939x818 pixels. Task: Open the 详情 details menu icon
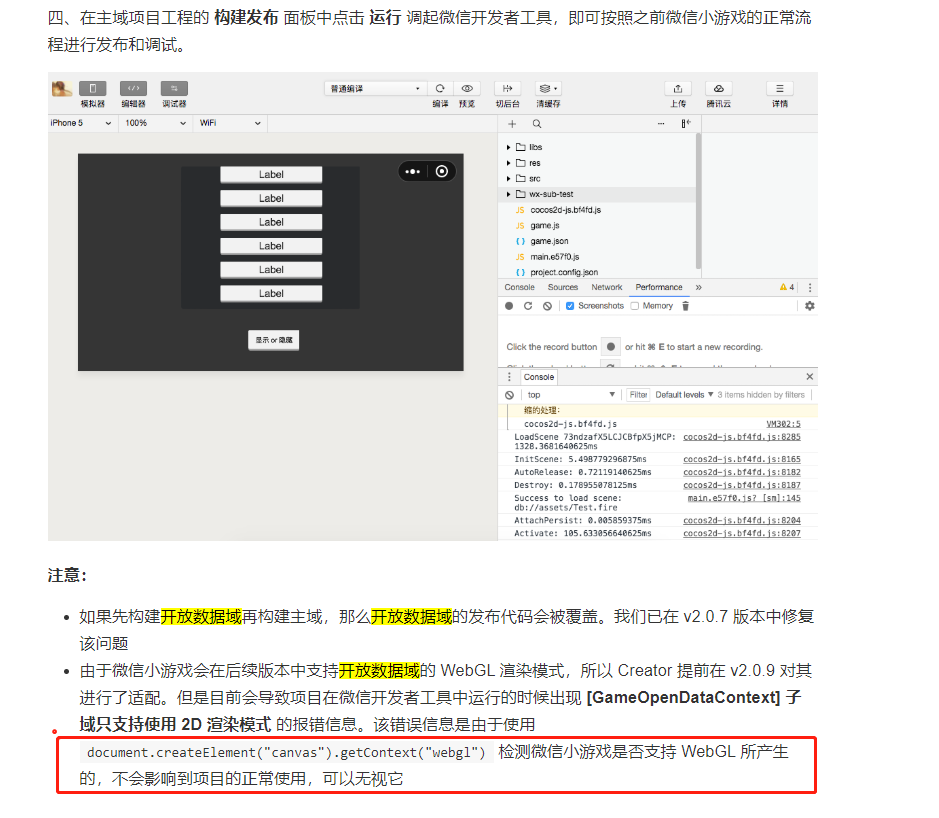tap(780, 89)
